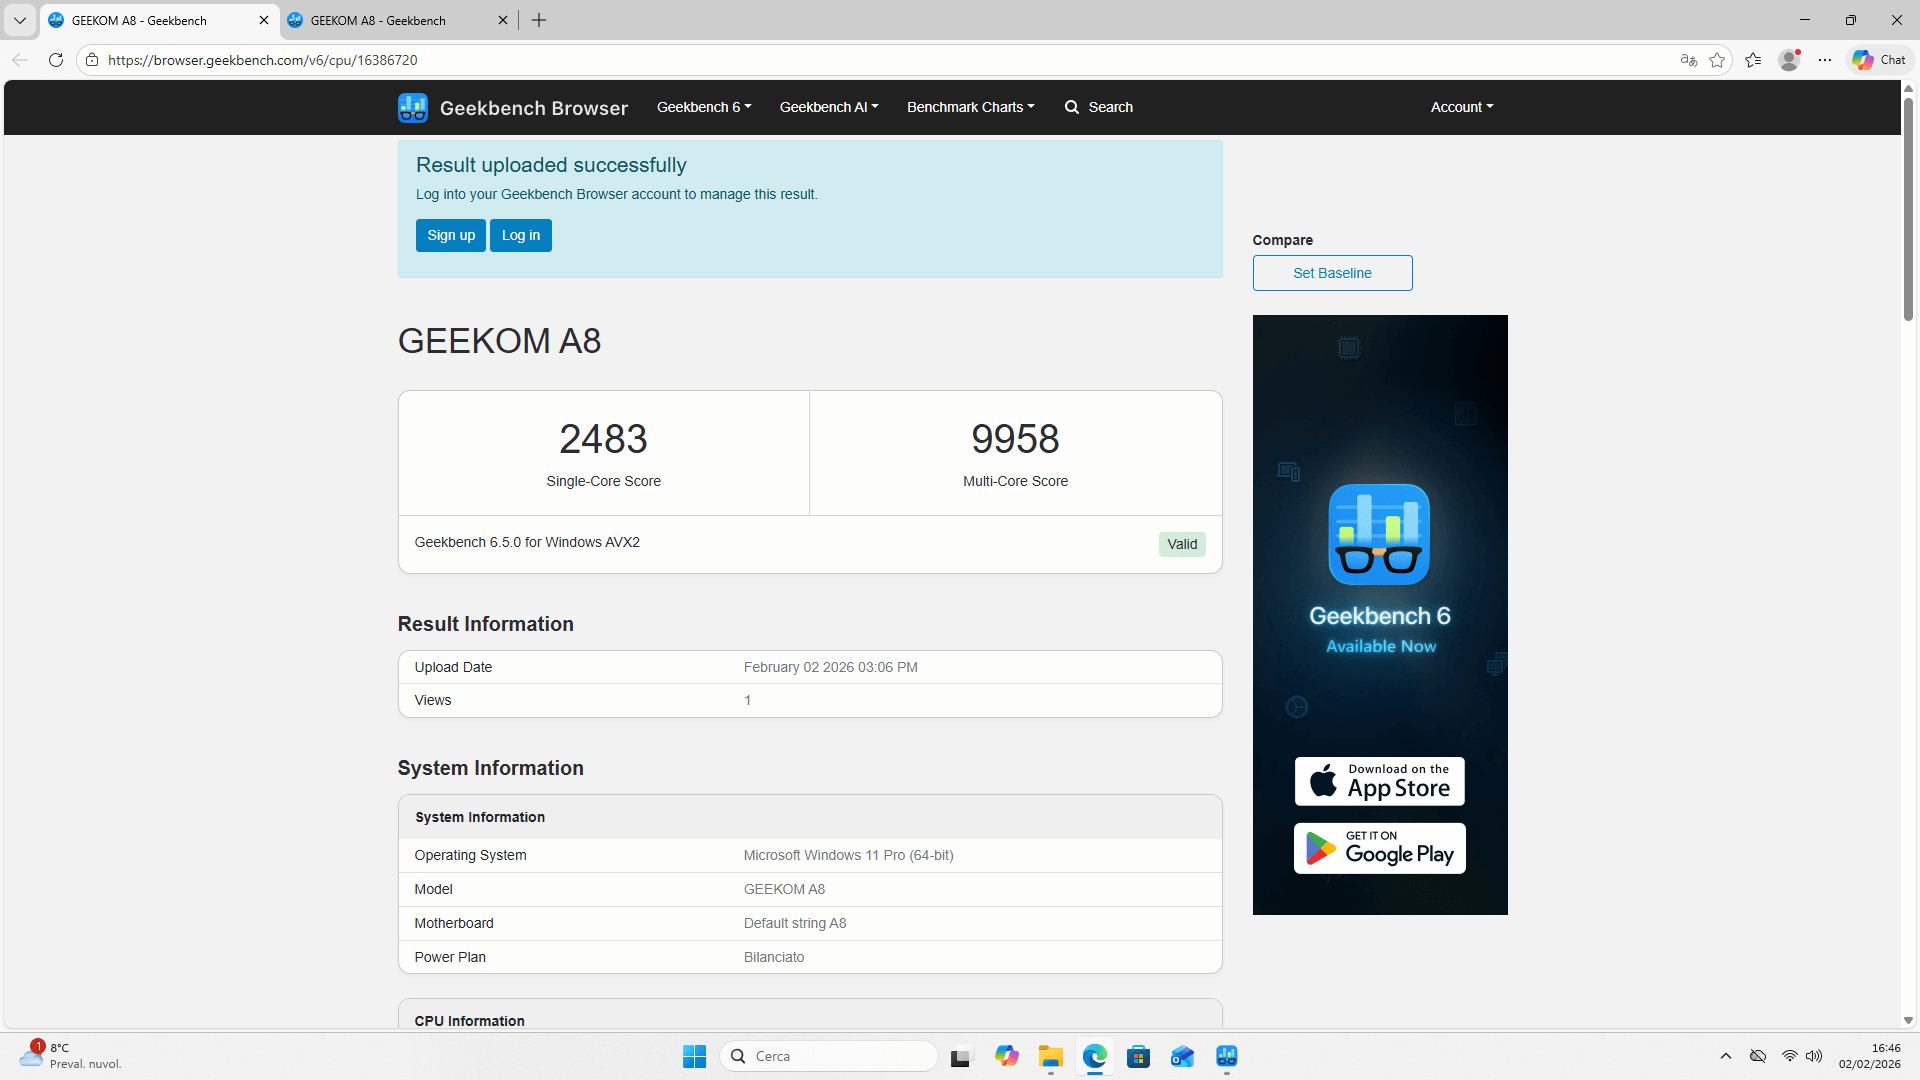Click the Sign up button
The image size is (1920, 1080).
point(451,235)
